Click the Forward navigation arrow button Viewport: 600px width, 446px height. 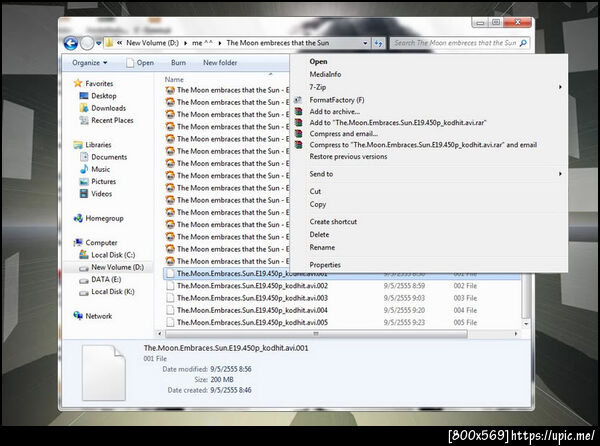coord(87,43)
